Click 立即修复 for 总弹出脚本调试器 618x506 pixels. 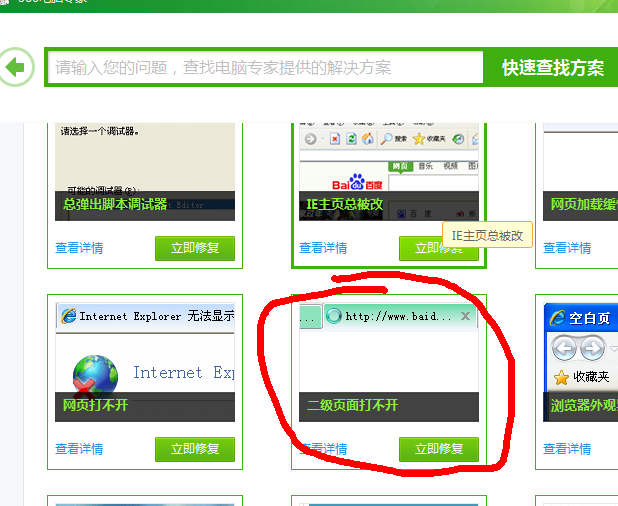(195, 248)
